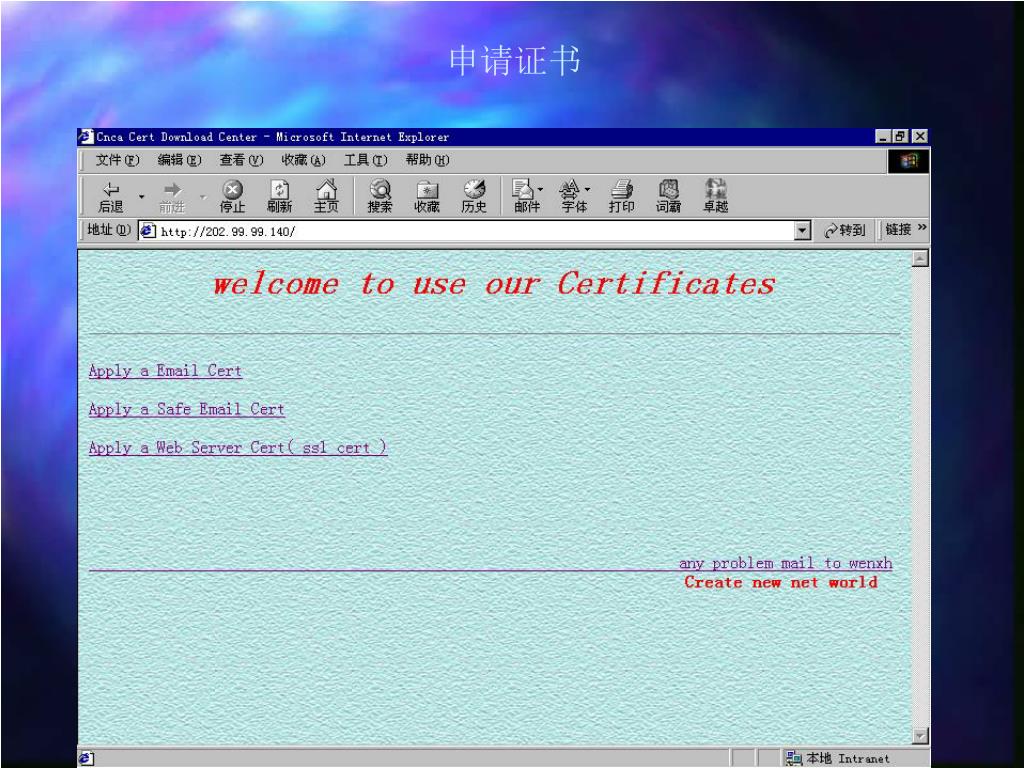Viewport: 1024px width, 768px height.
Task: Click the Stop (停止) toolbar icon
Action: pos(232,196)
